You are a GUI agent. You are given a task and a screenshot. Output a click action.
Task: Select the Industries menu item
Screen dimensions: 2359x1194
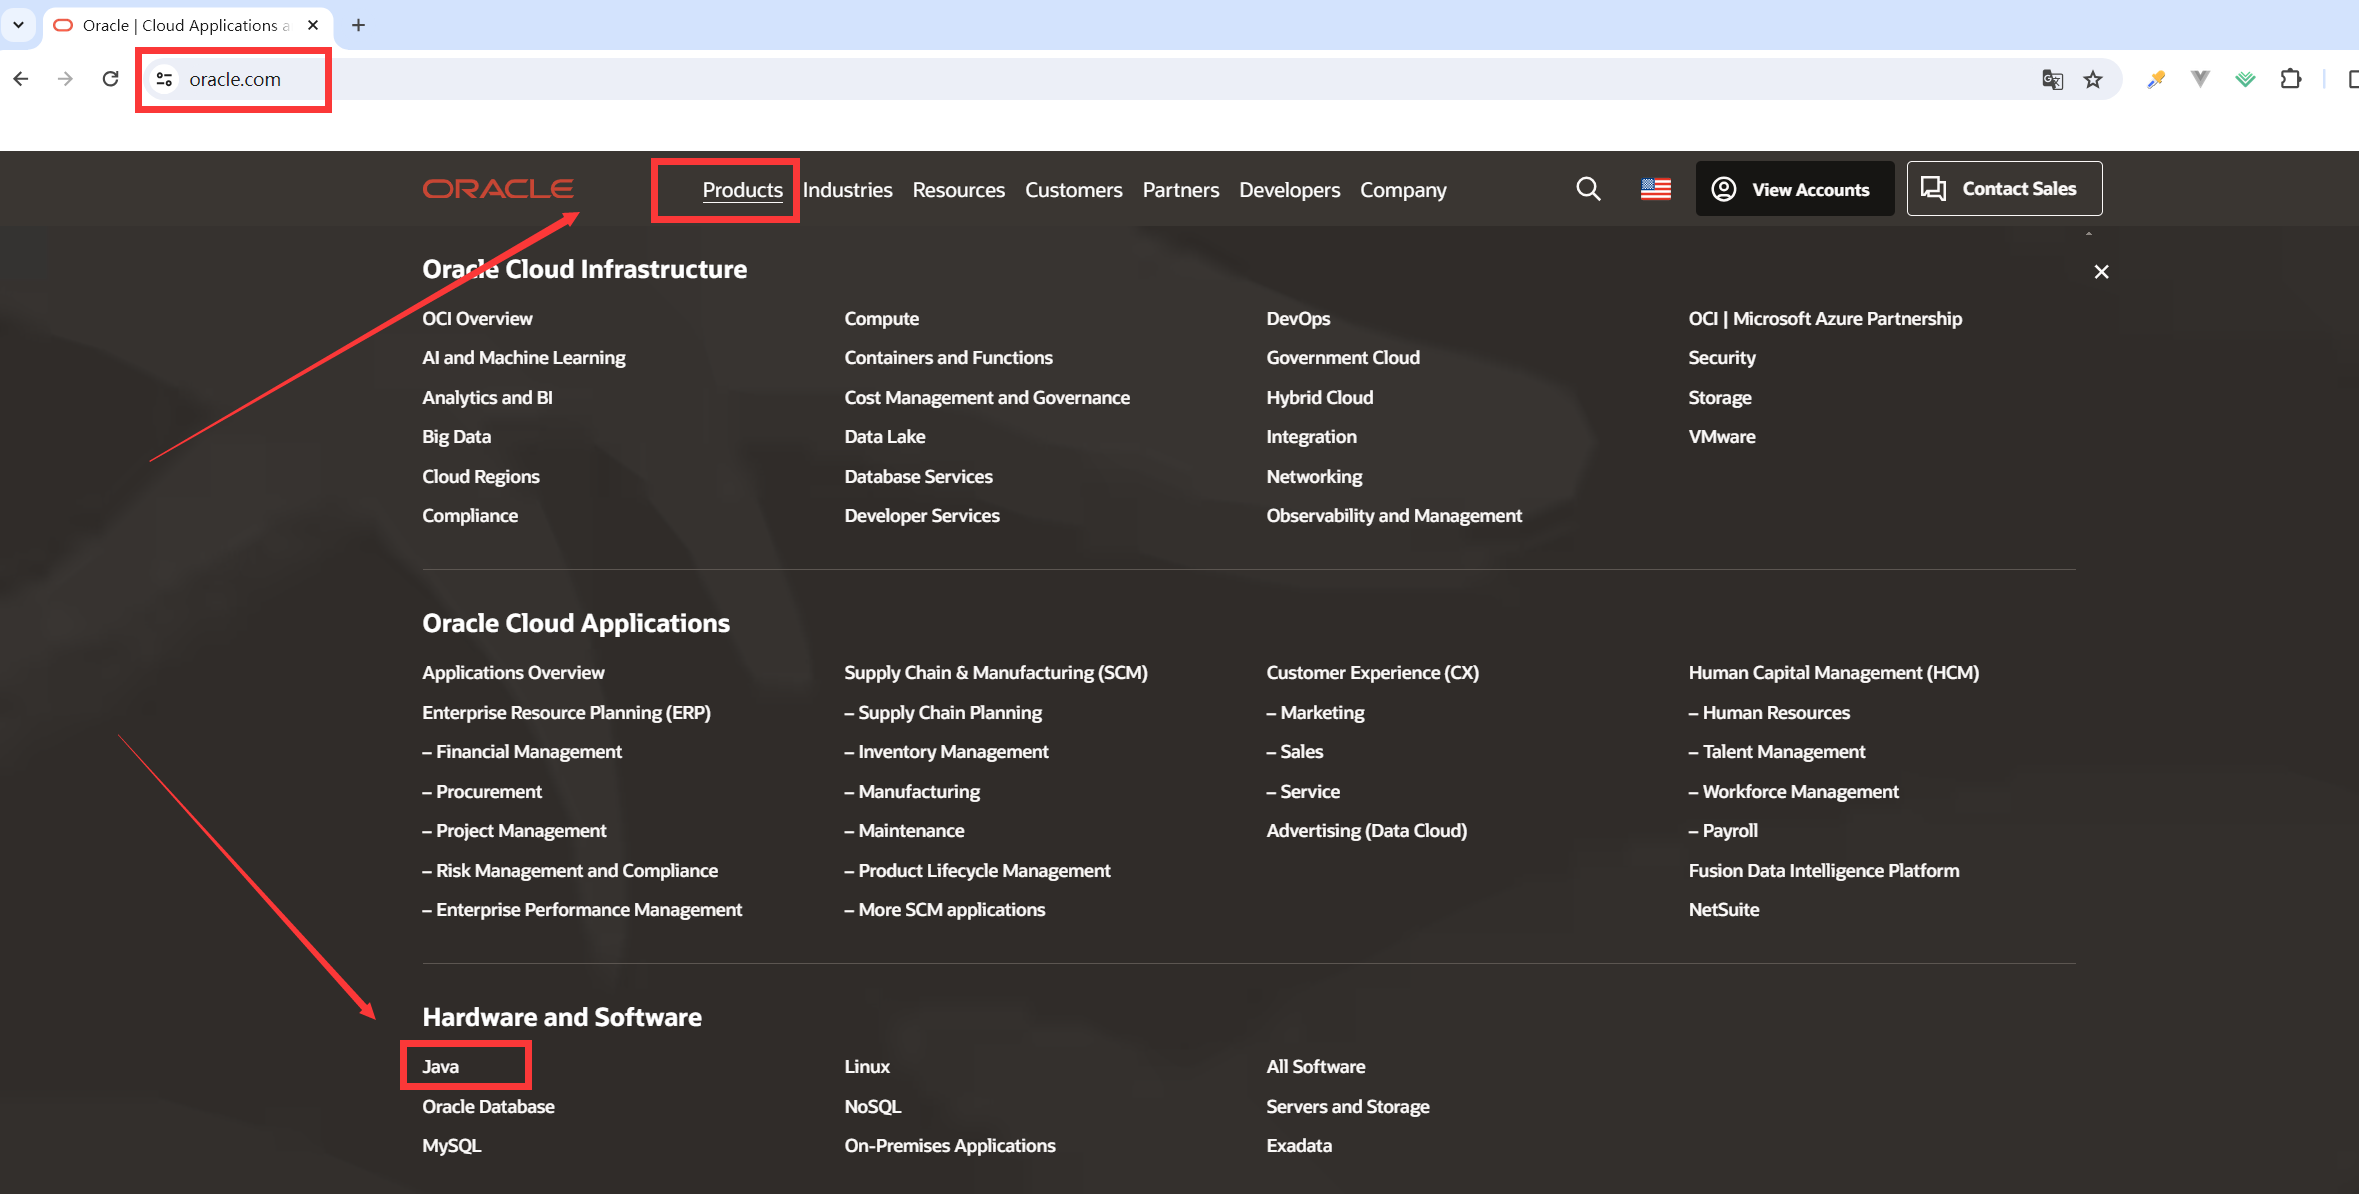(x=848, y=189)
